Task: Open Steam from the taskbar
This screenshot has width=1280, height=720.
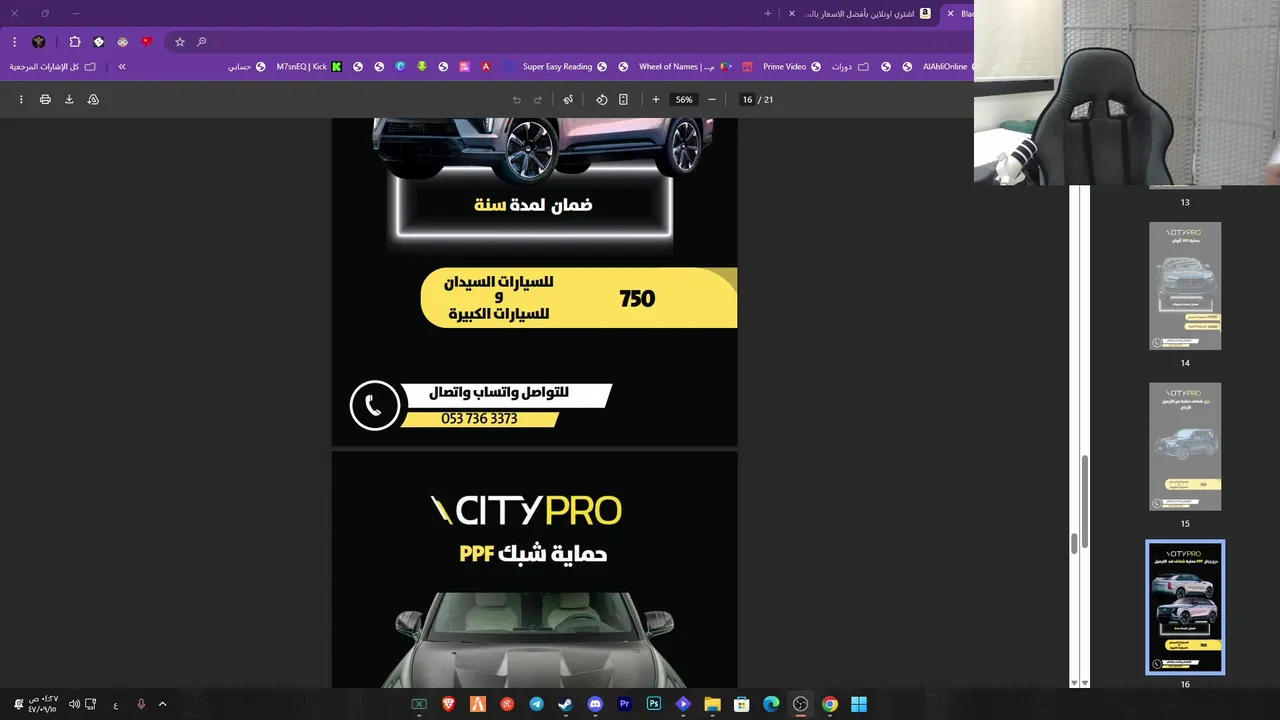Action: (566, 704)
